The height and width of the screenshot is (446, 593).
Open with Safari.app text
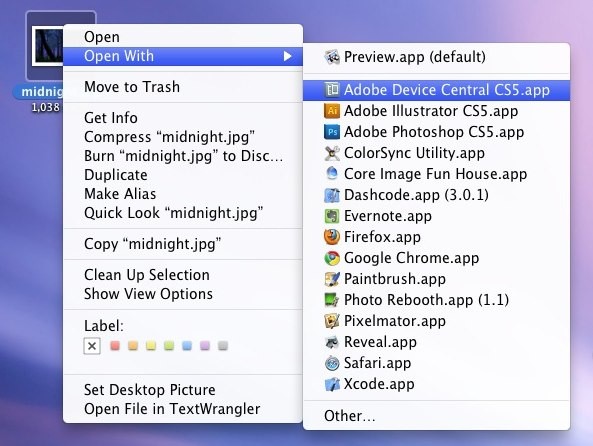[377, 363]
